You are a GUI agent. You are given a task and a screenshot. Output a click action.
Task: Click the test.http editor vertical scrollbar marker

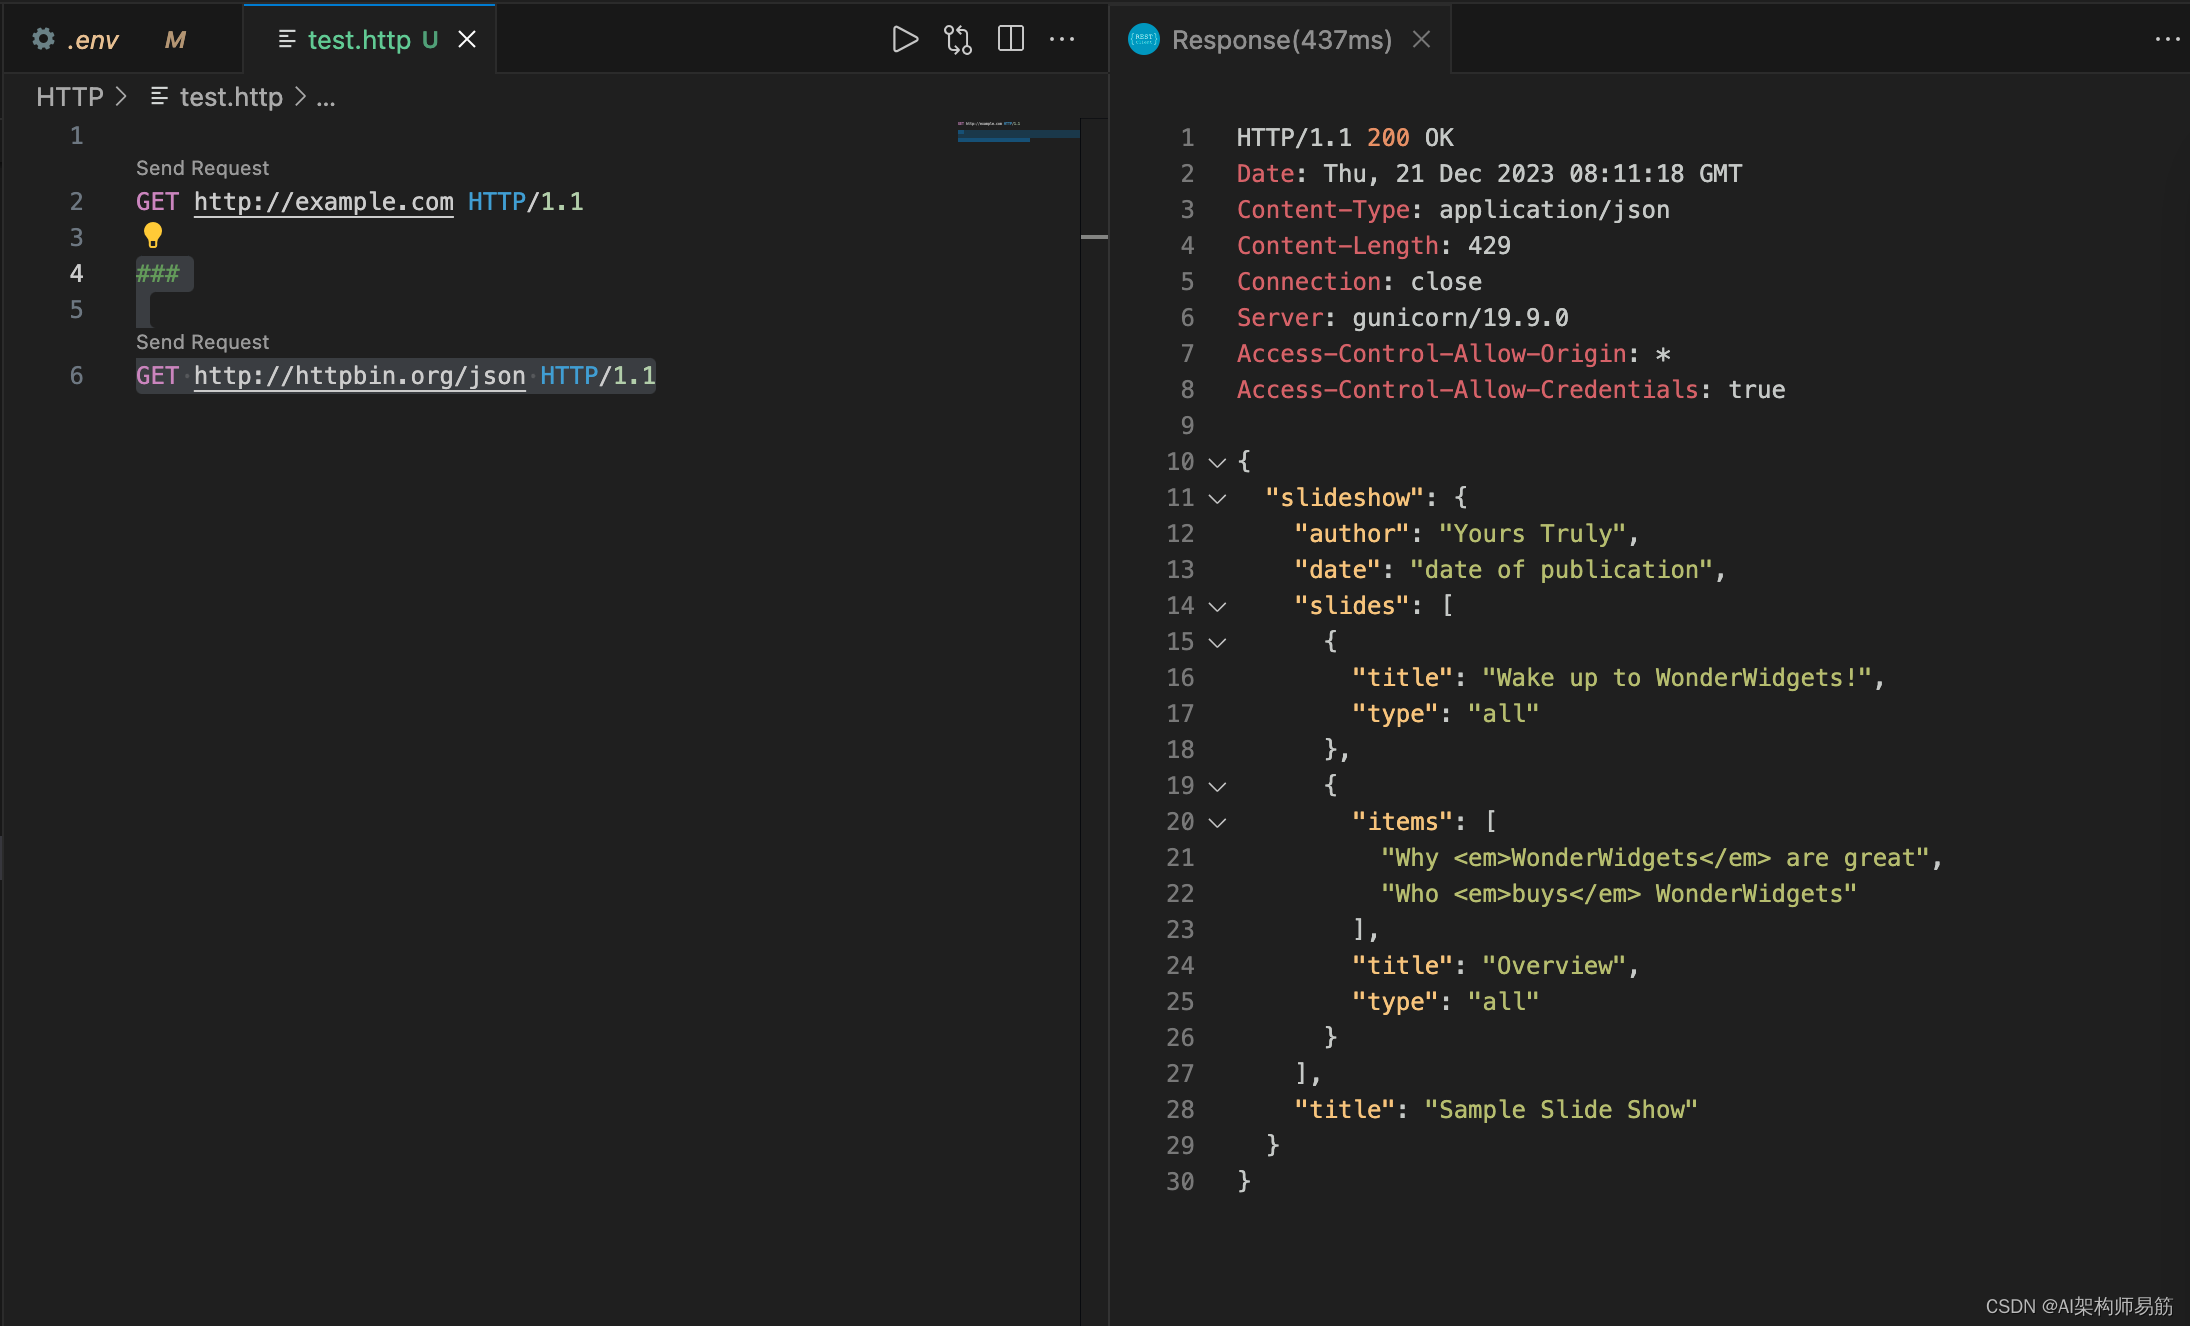coord(1094,237)
